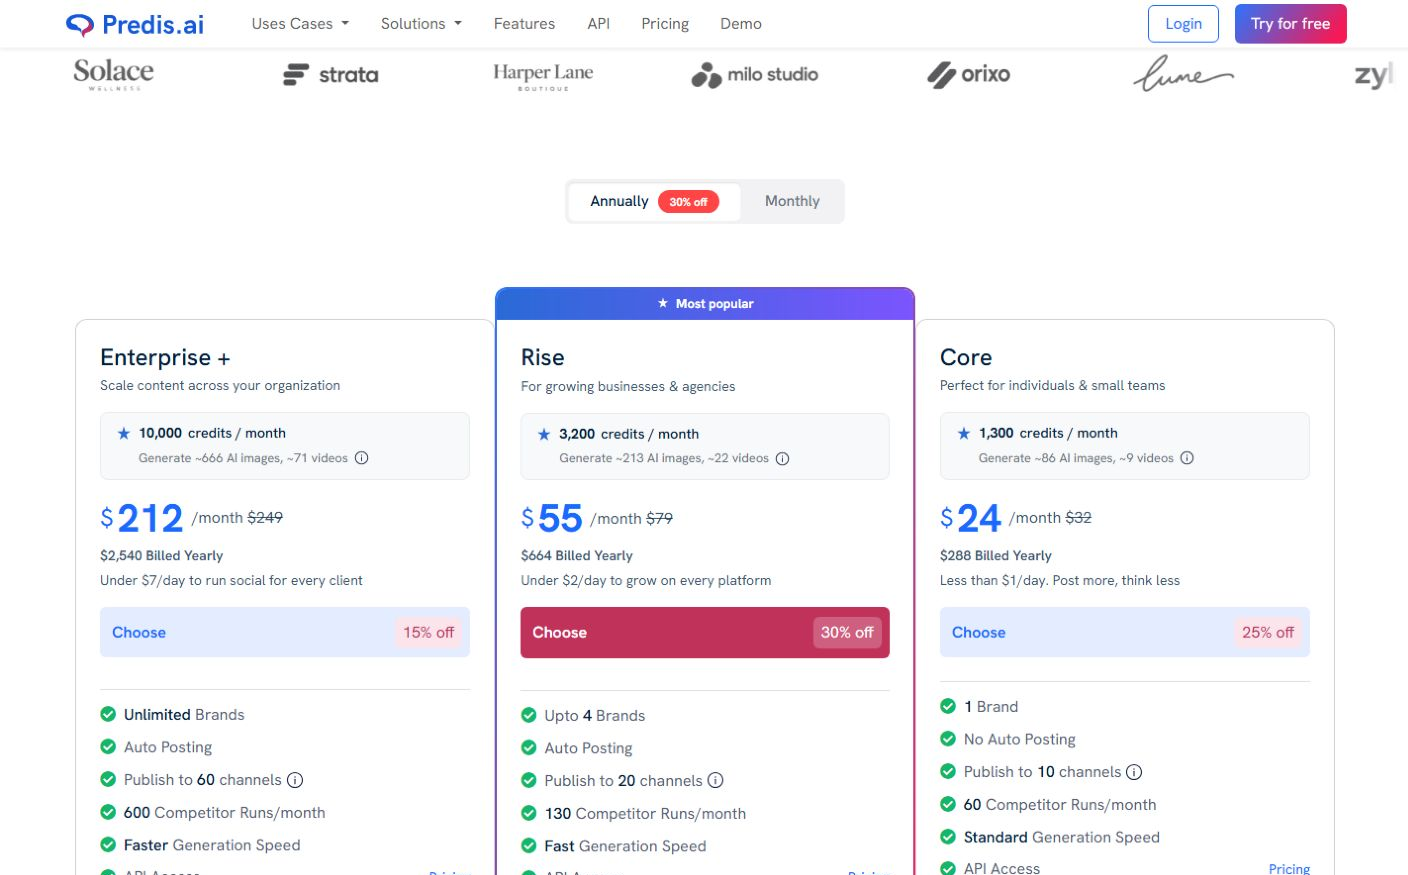Viewport: 1408px width, 875px height.
Task: Click the info icon beside Core credits
Action: 1187,458
